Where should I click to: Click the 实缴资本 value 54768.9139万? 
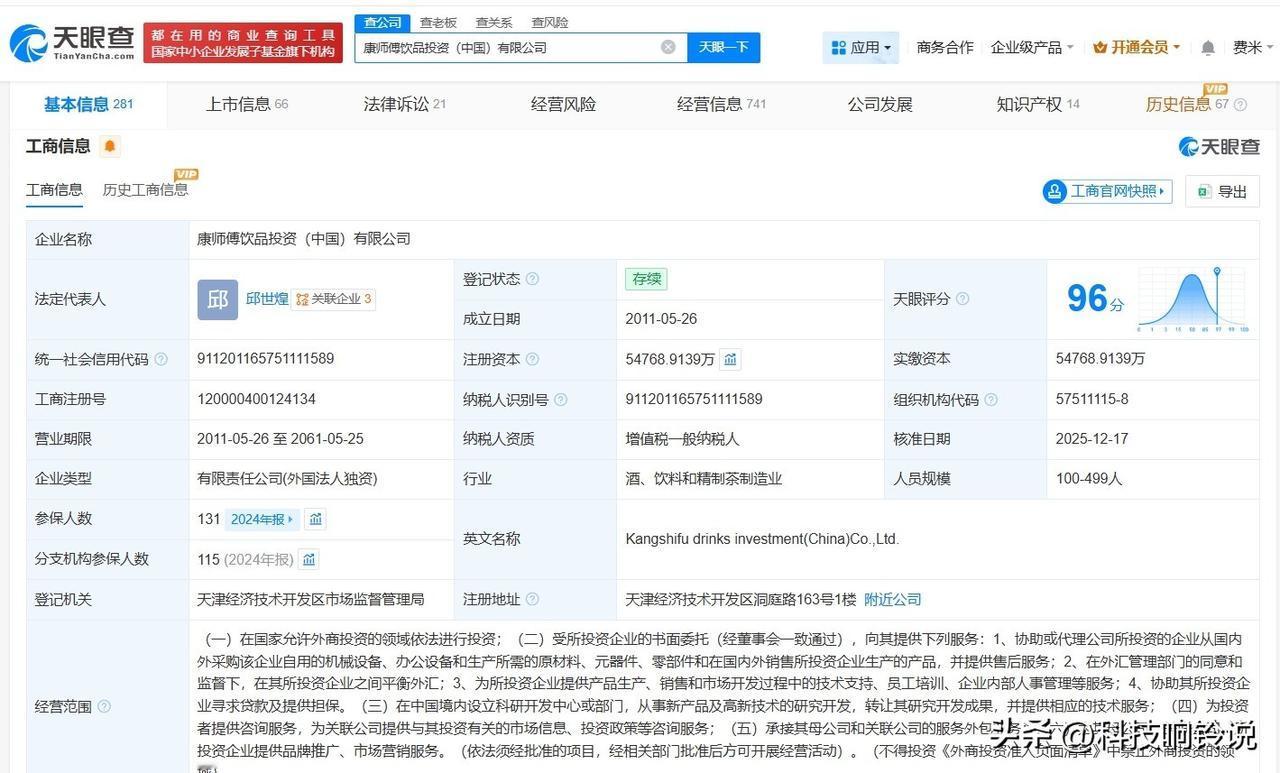pos(1100,359)
